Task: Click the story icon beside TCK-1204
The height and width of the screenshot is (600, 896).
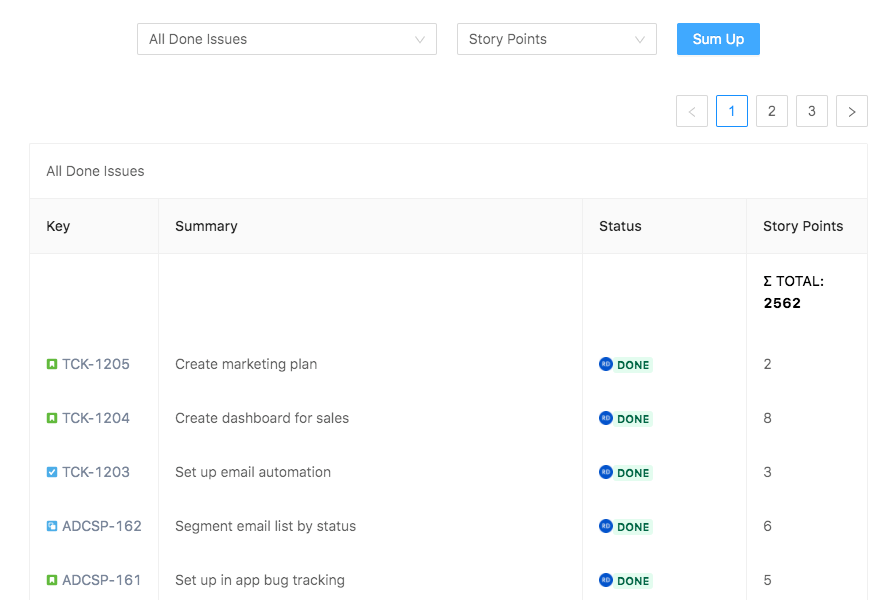Action: [52, 418]
